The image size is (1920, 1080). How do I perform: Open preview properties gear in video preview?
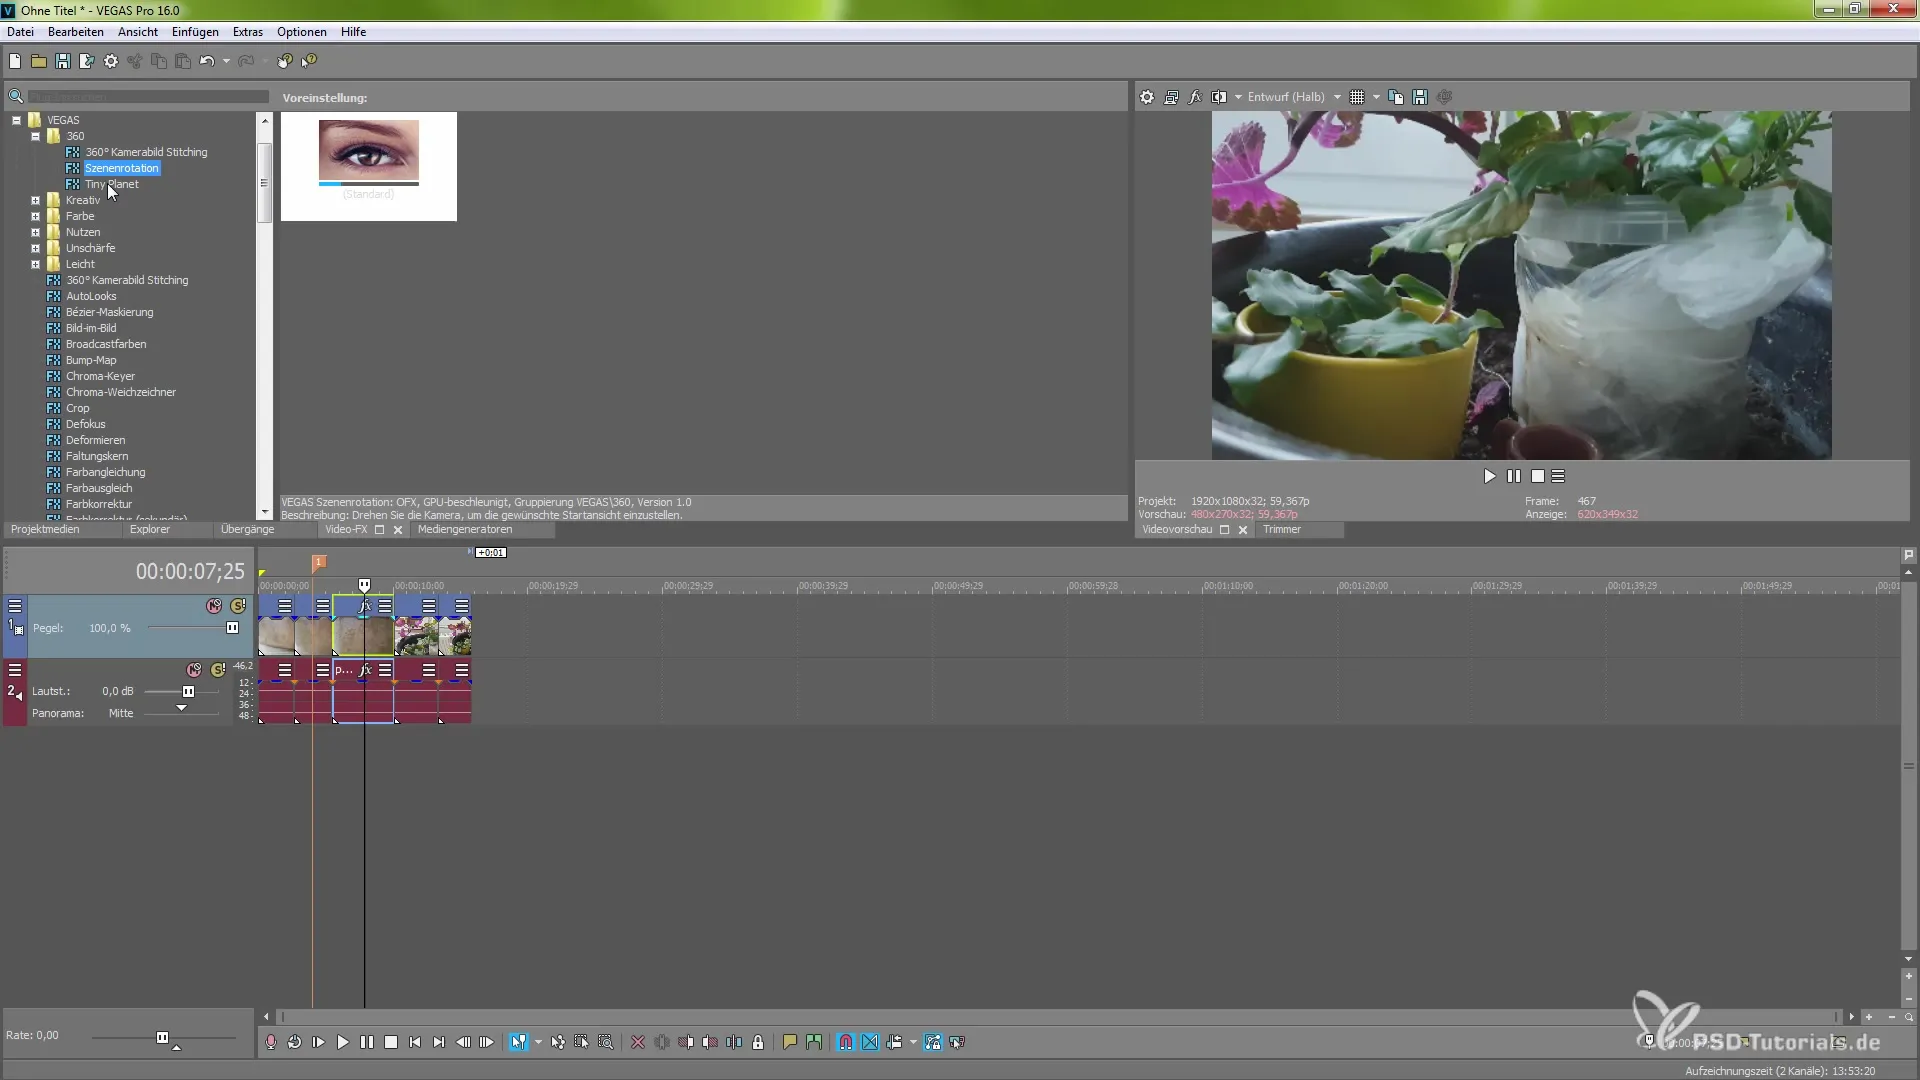tap(1147, 97)
